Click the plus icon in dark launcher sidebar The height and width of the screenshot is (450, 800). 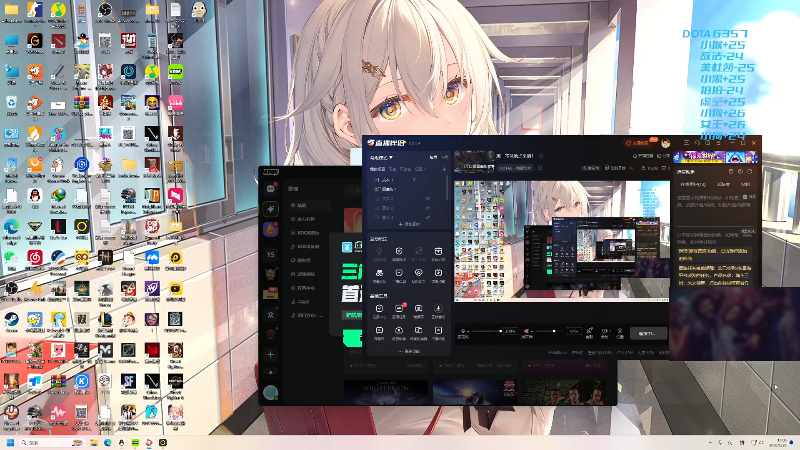(270, 354)
